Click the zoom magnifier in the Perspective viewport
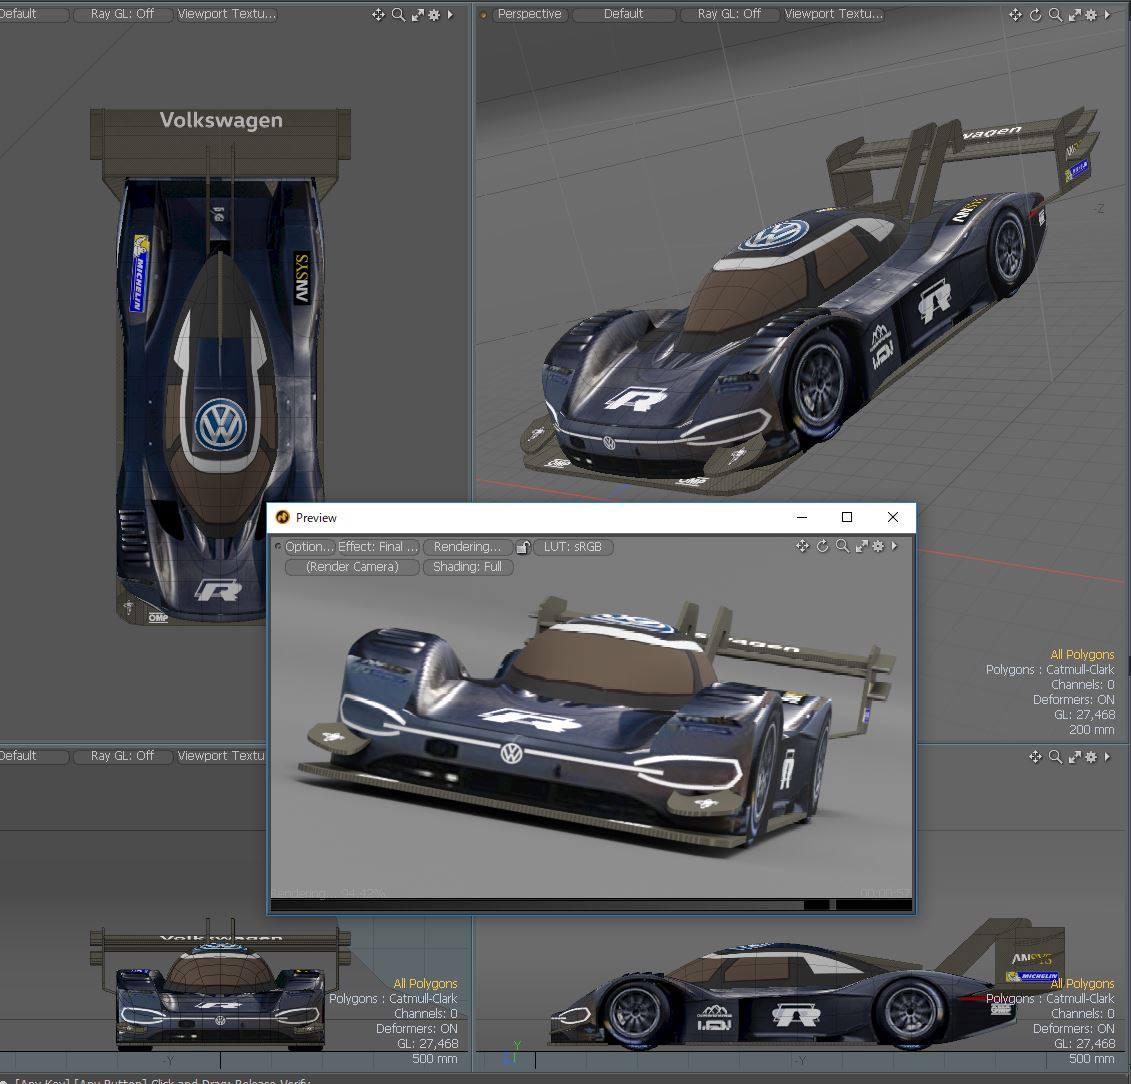1131x1084 pixels. coord(1055,14)
